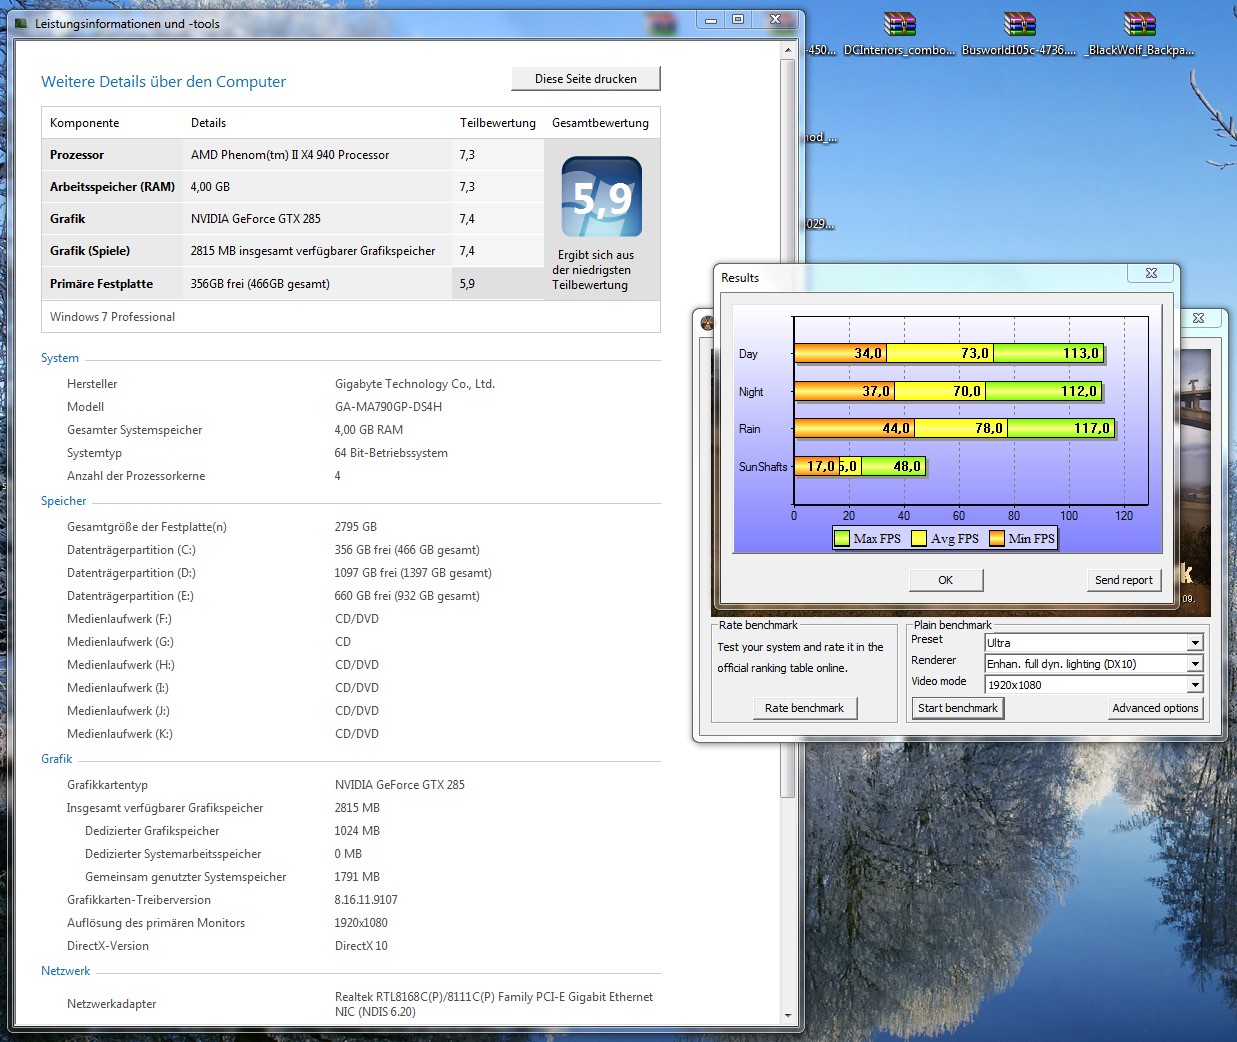Start the plain benchmark
This screenshot has height=1042, width=1237.
tap(958, 708)
